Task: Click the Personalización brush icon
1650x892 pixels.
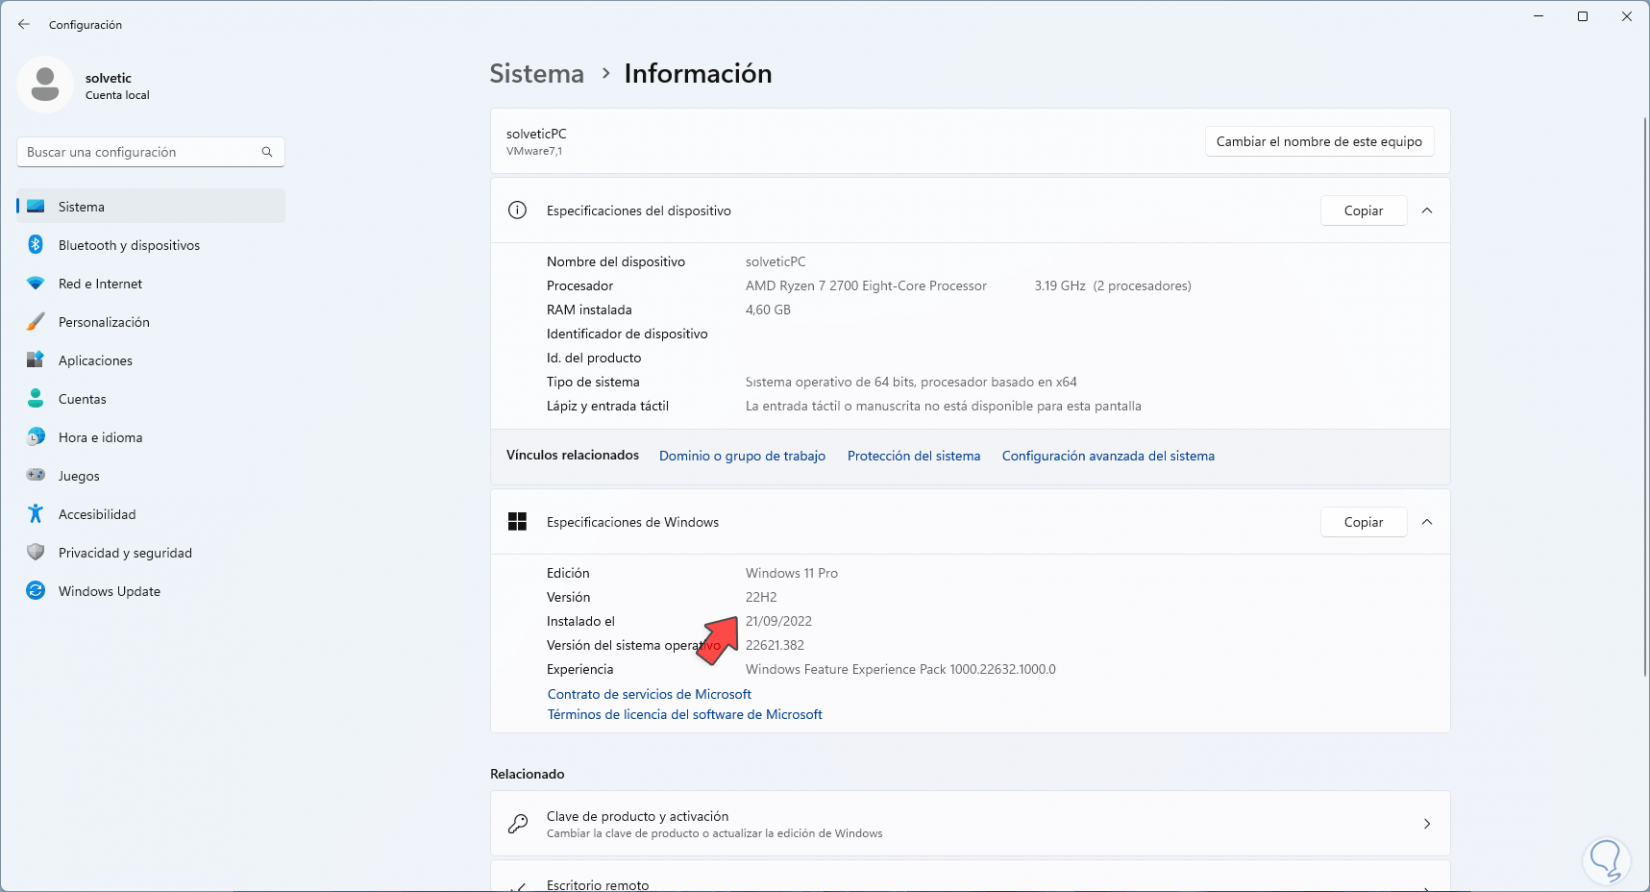Action: click(36, 322)
